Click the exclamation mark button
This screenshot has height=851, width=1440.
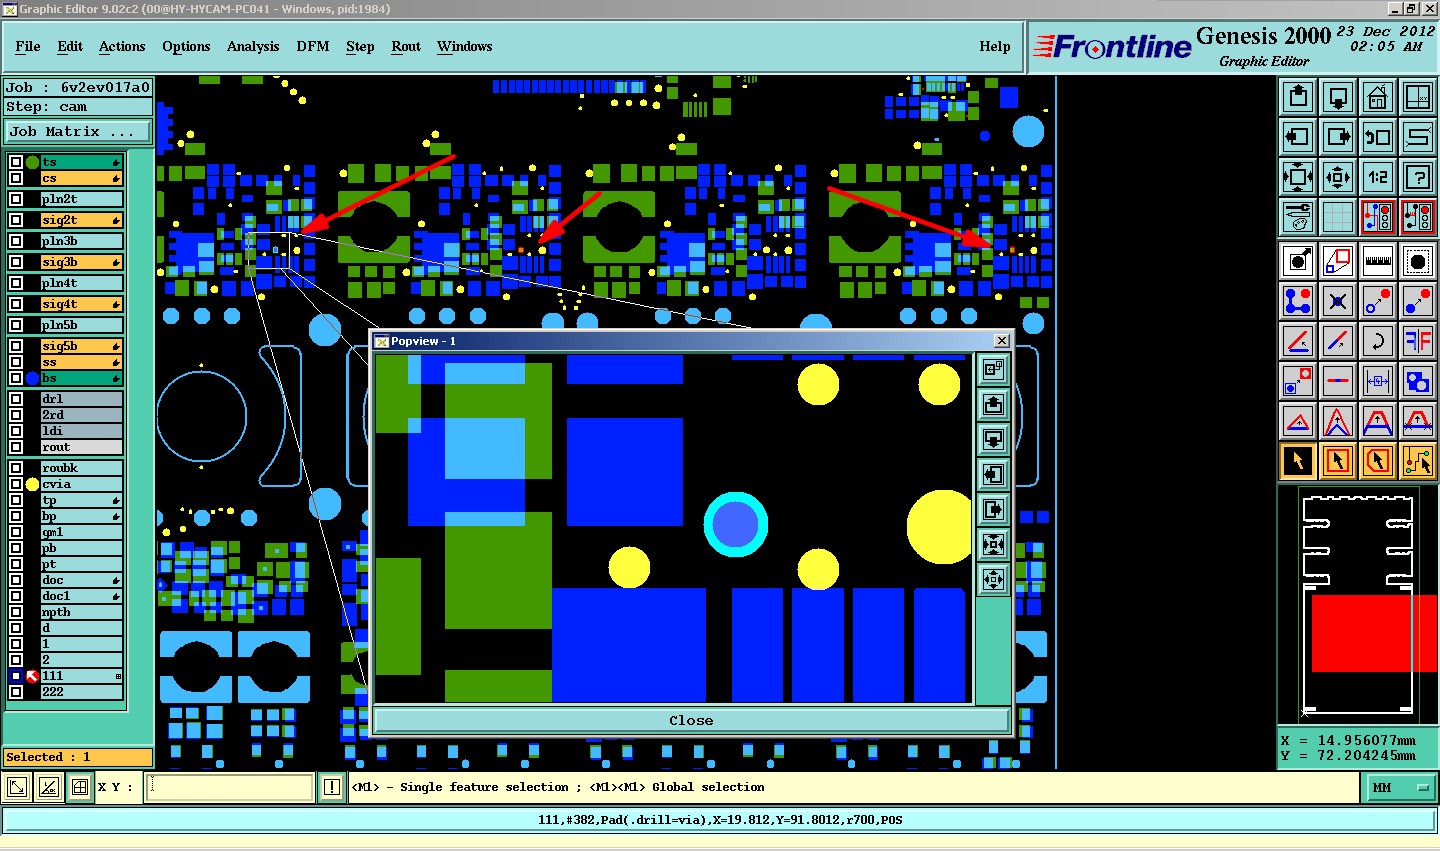pyautogui.click(x=332, y=787)
